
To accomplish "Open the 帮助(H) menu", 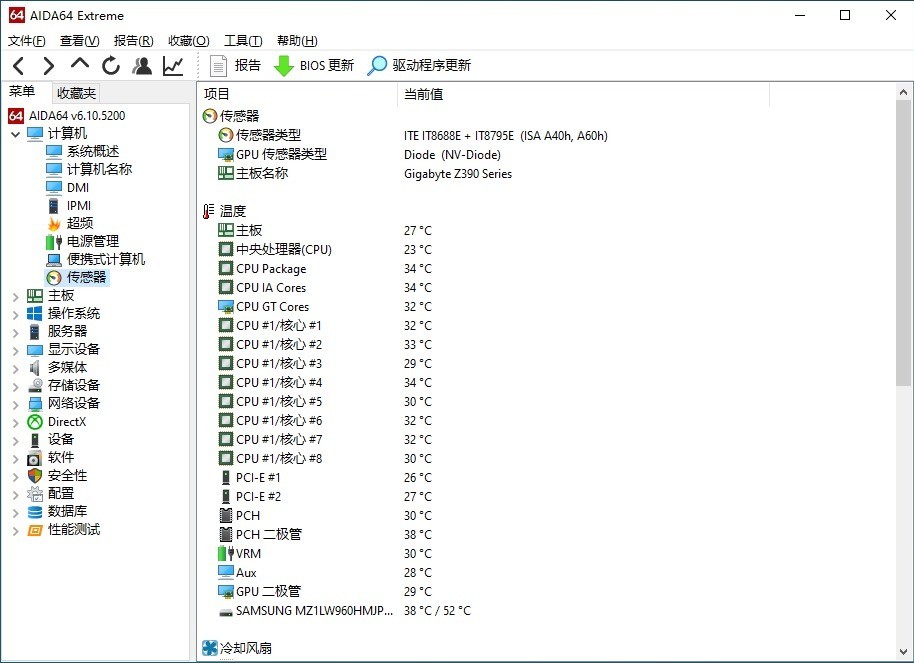I will point(297,41).
